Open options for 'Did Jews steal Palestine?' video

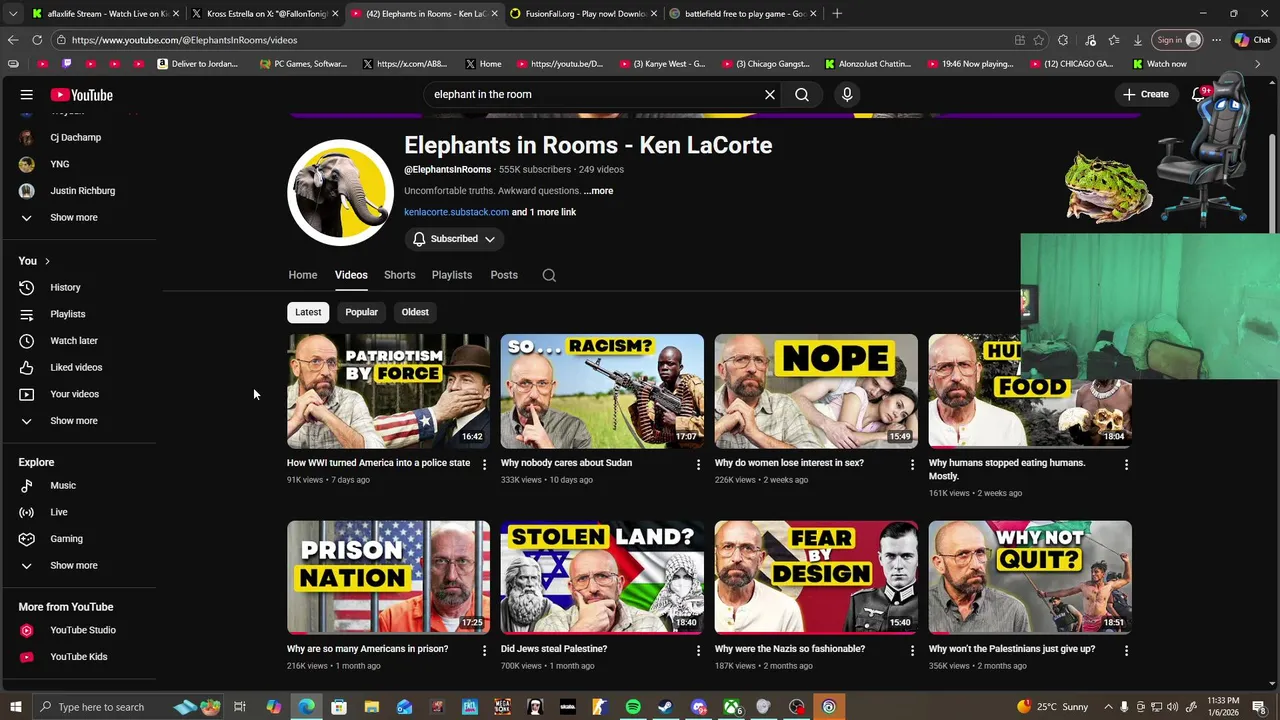(x=699, y=651)
